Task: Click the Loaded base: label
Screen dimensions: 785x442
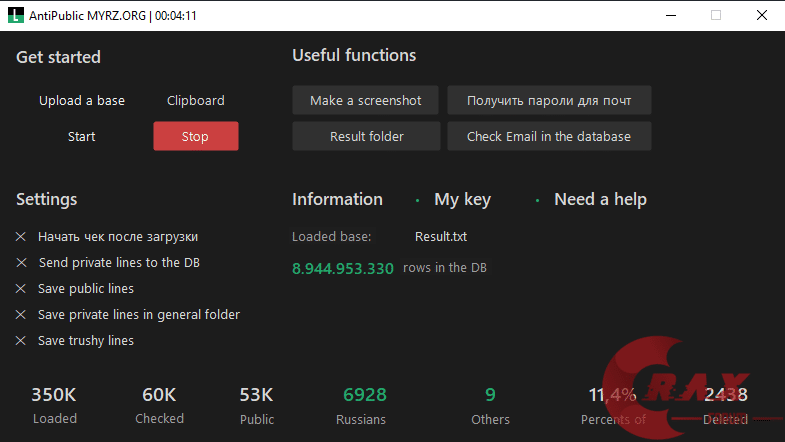Action: point(331,236)
